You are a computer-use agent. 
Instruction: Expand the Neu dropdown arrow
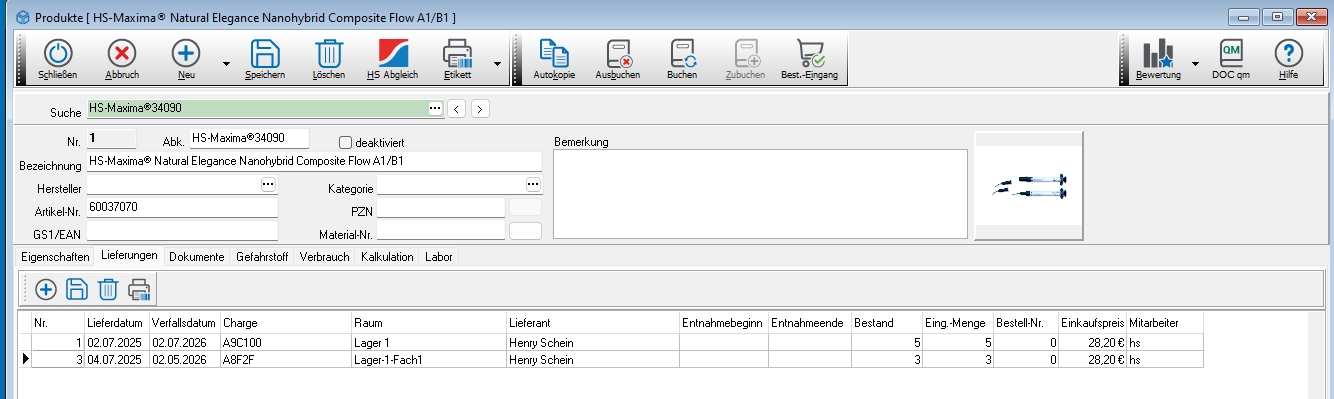coord(226,63)
